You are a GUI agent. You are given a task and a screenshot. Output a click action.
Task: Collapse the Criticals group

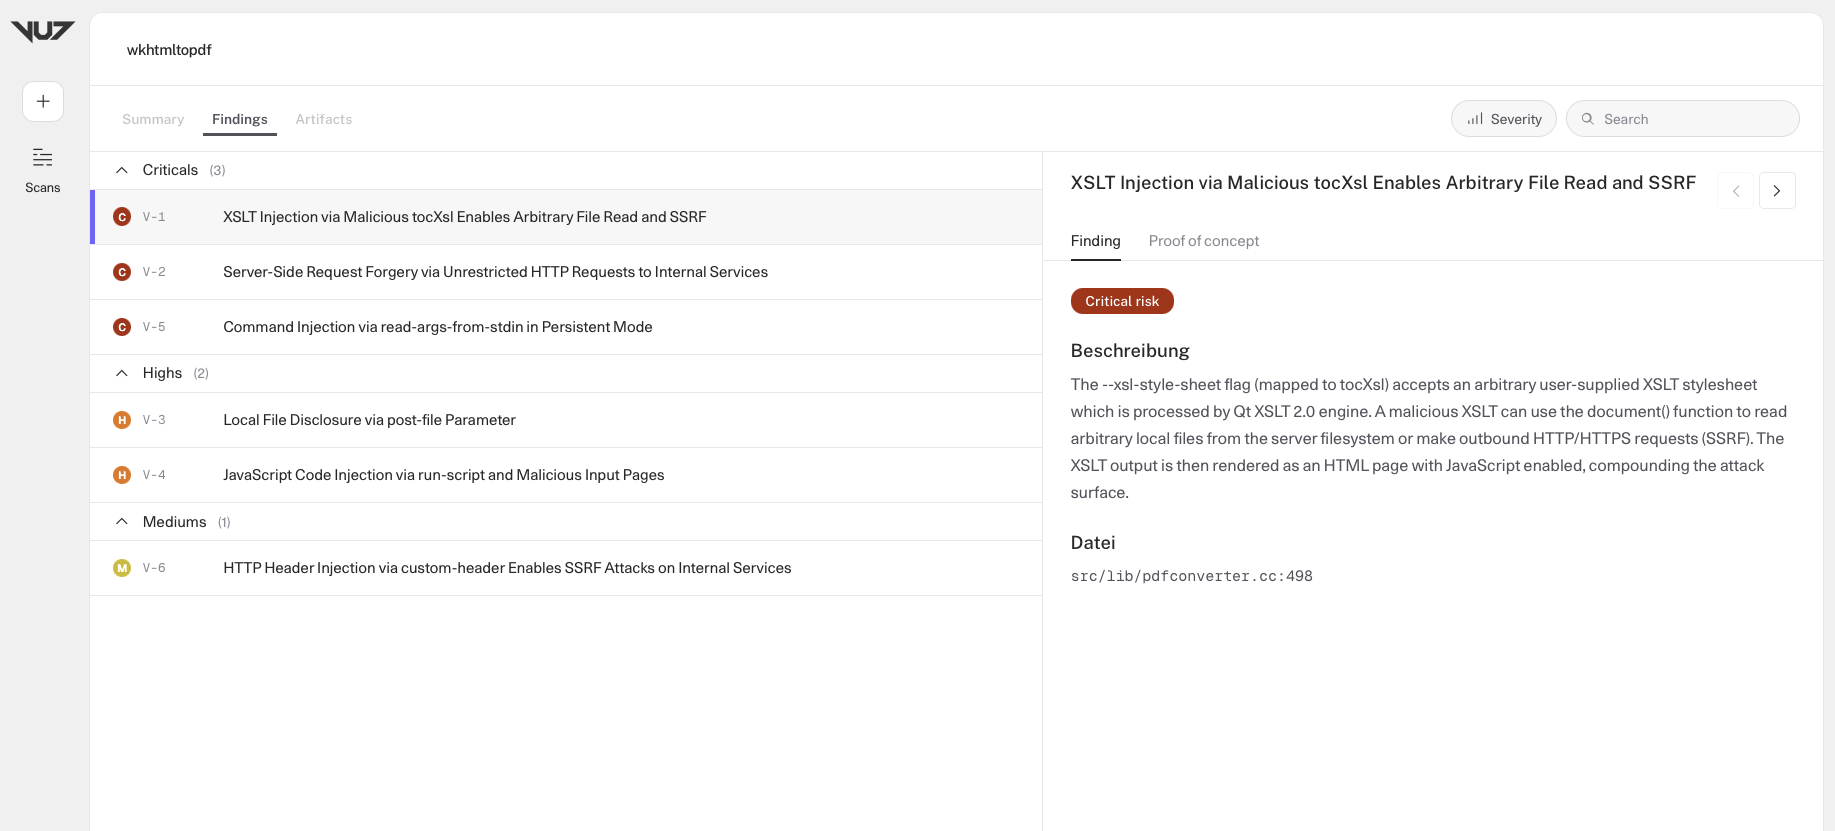(x=122, y=170)
